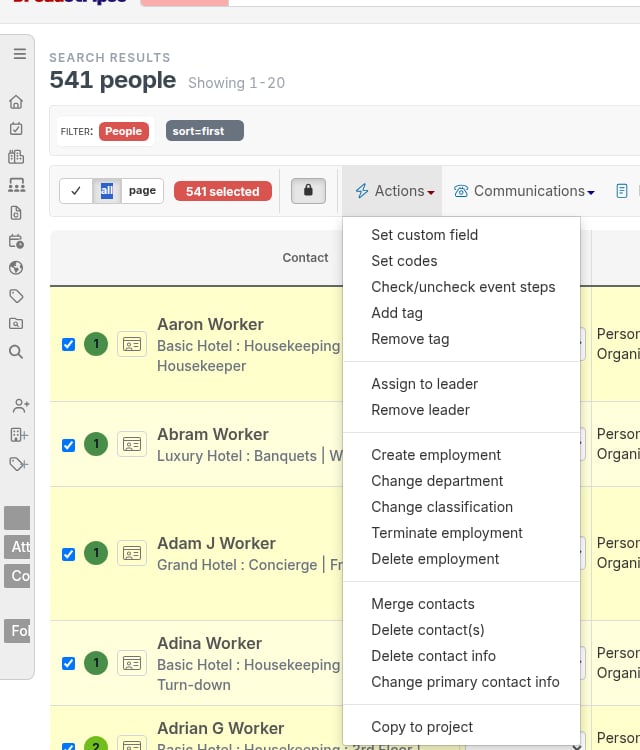This screenshot has width=640, height=750.
Task: Select Delete contact(s)
Action: pos(428,630)
